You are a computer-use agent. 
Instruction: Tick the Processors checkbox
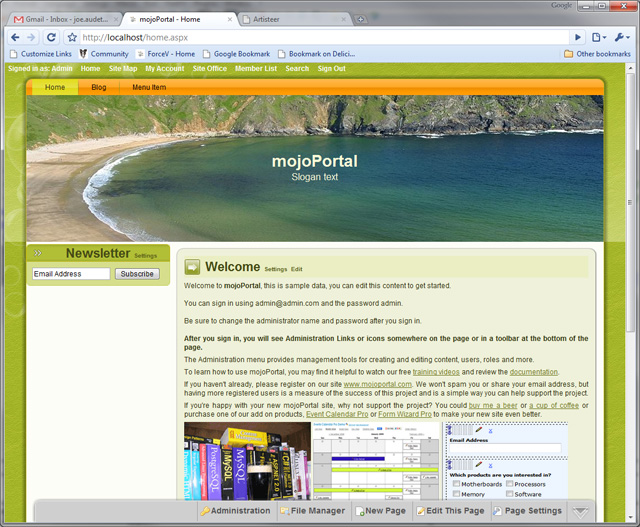tap(508, 484)
